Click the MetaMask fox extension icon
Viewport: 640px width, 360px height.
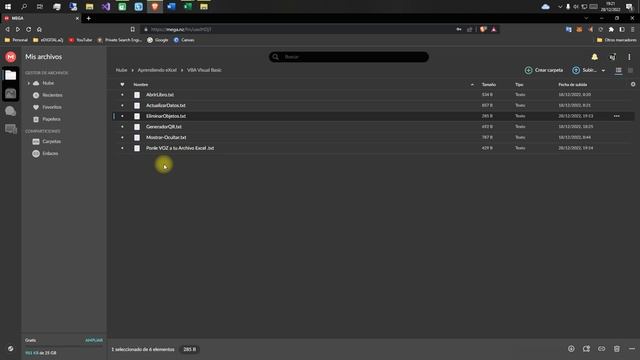point(579,29)
